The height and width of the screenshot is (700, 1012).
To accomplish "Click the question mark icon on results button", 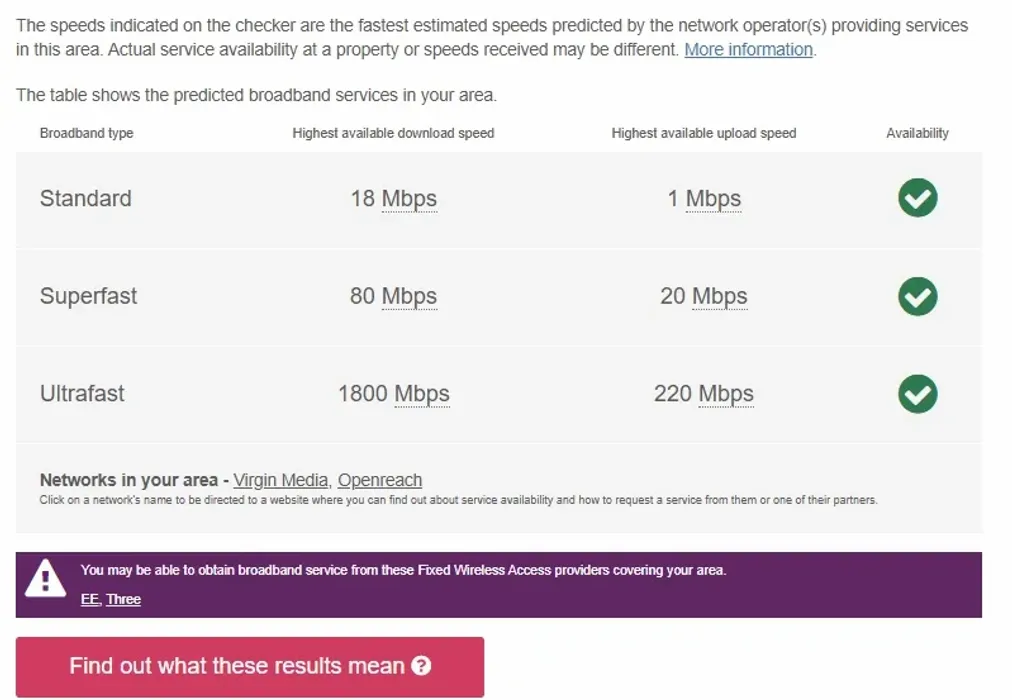I will tap(421, 666).
